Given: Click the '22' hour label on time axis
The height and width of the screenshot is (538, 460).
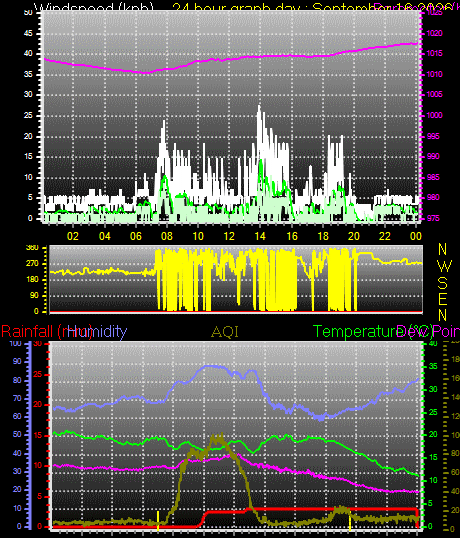Looking at the screenshot, I should [x=385, y=236].
